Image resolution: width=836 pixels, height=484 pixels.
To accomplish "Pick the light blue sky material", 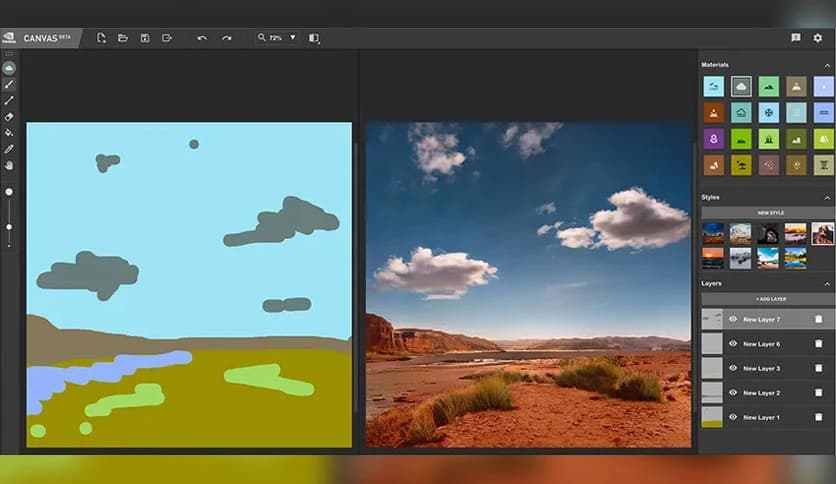I will tap(713, 86).
